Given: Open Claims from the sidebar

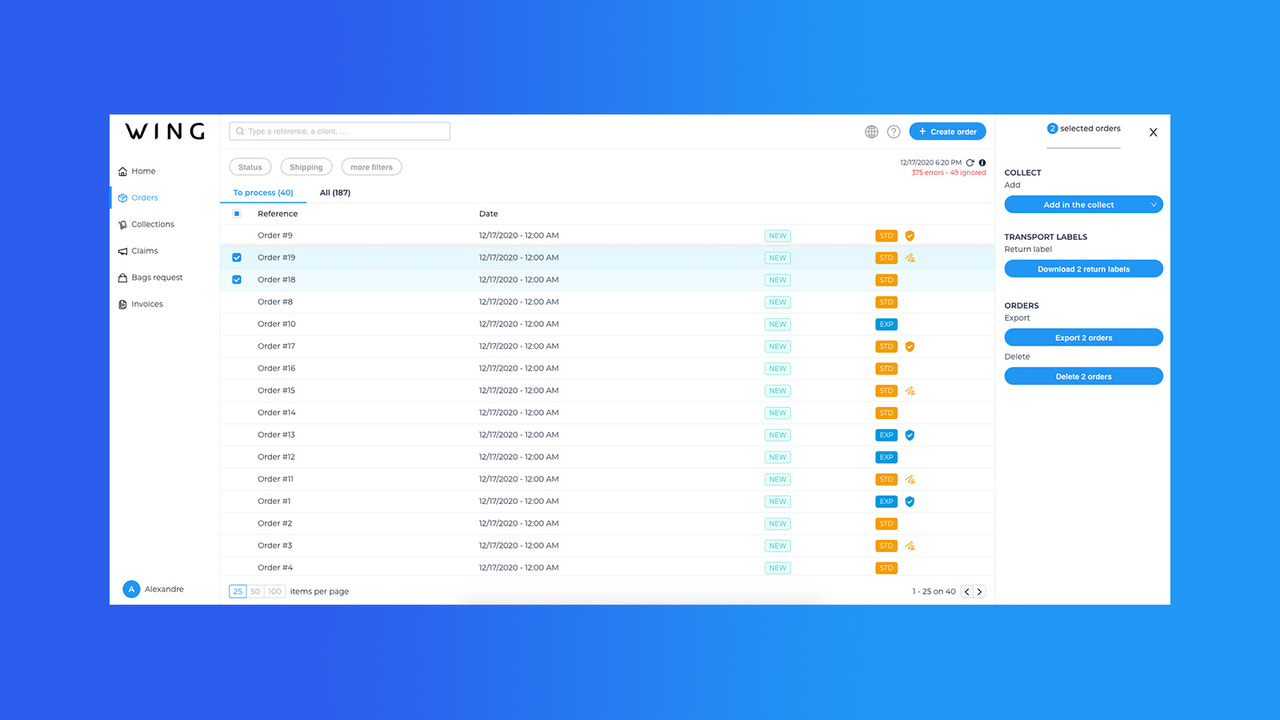Looking at the screenshot, I should point(143,250).
